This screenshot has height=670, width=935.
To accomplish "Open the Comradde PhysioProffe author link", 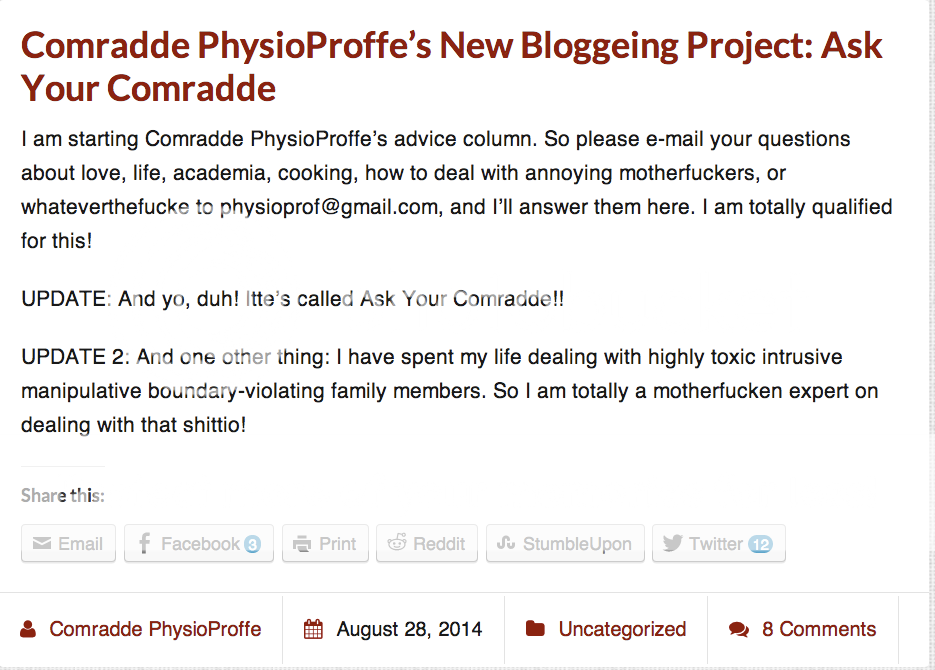I will (155, 629).
